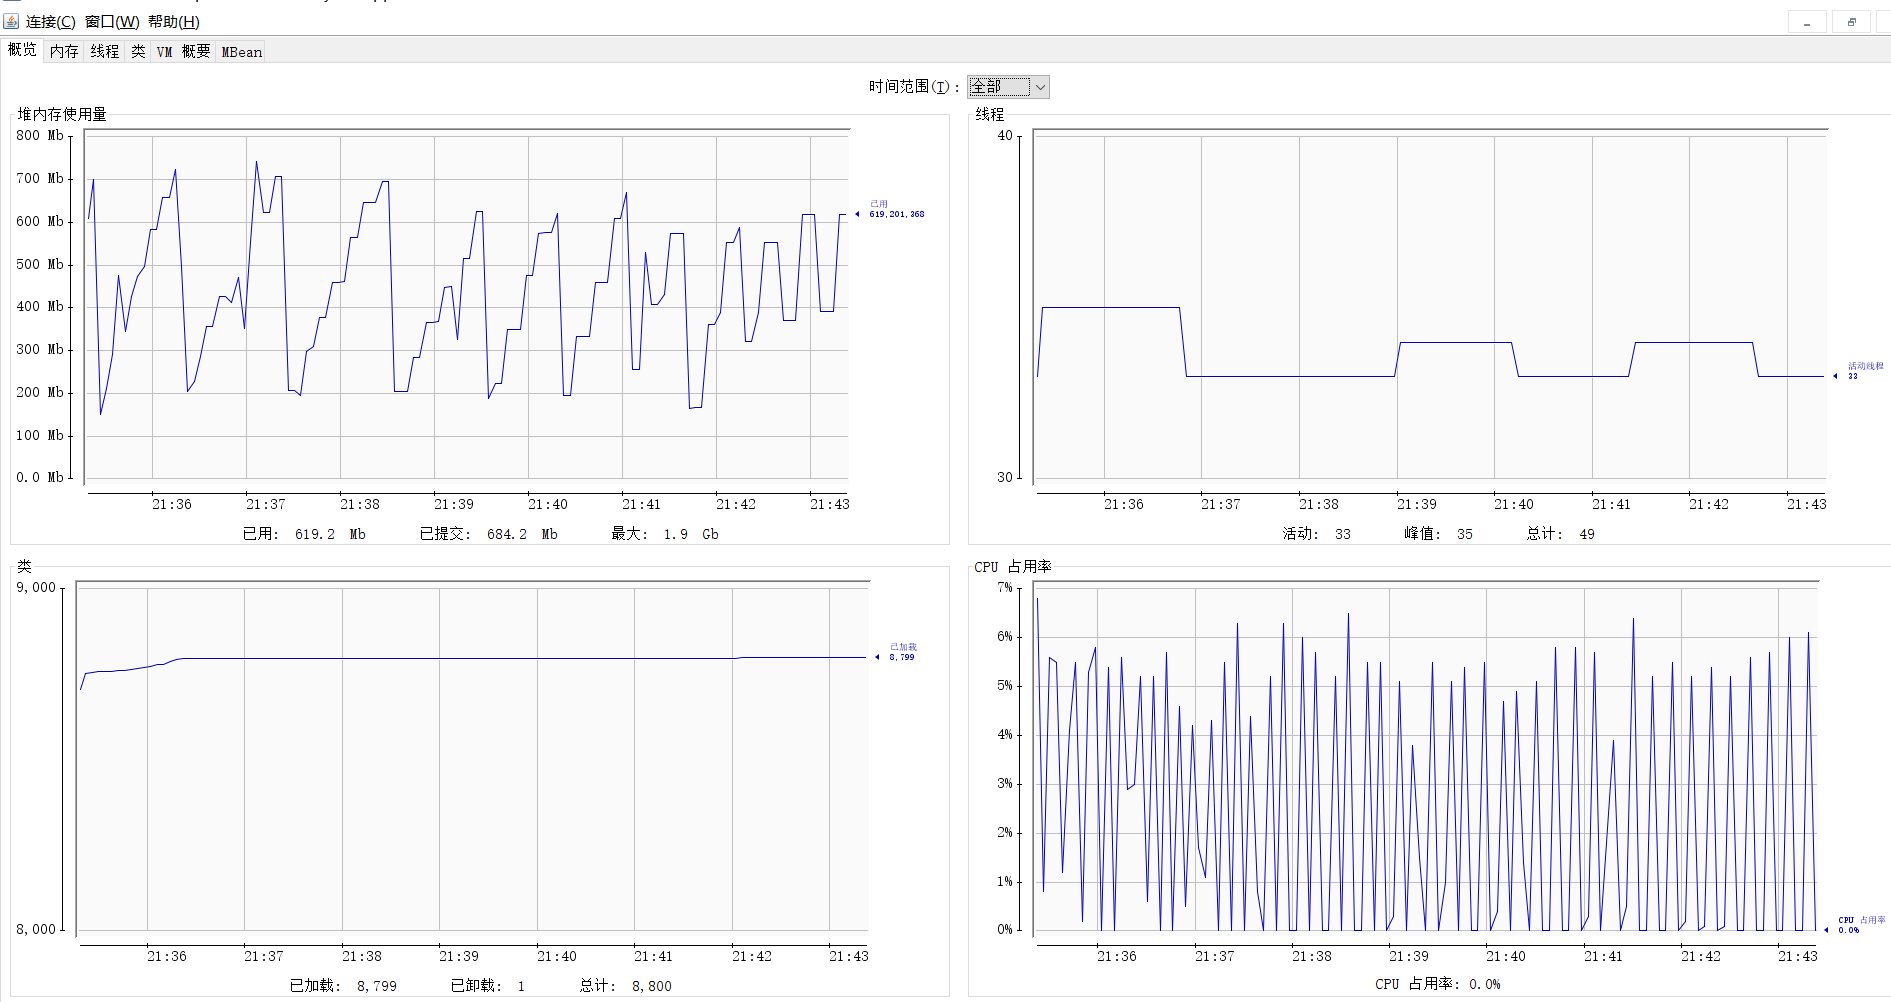
Task: Open the 时间范围 dropdown set to 全部
Action: coord(1008,87)
